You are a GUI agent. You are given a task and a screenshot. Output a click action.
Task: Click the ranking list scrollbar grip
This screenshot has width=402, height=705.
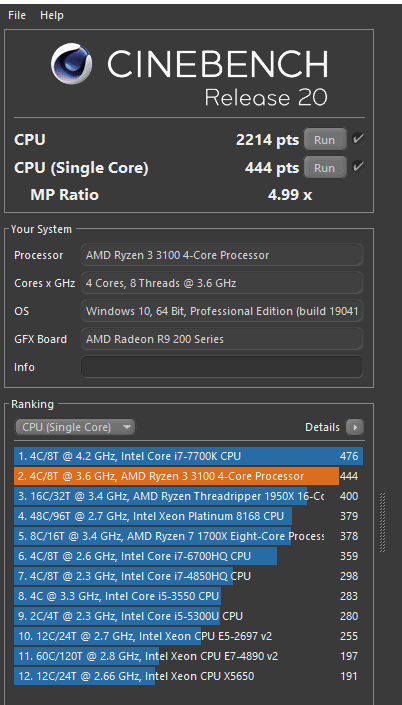383,522
